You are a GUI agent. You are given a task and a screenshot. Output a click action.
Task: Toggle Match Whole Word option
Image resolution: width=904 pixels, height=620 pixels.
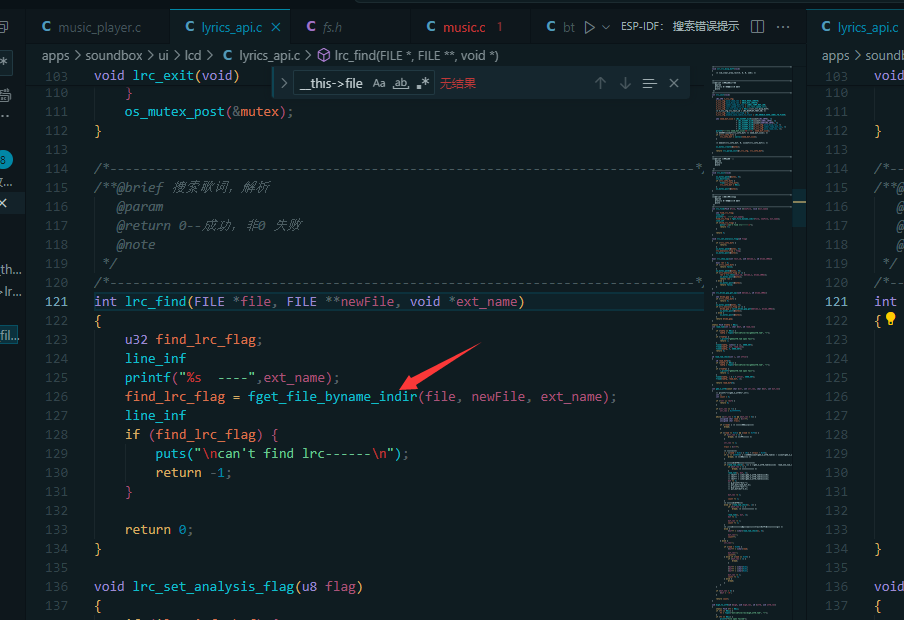click(401, 83)
